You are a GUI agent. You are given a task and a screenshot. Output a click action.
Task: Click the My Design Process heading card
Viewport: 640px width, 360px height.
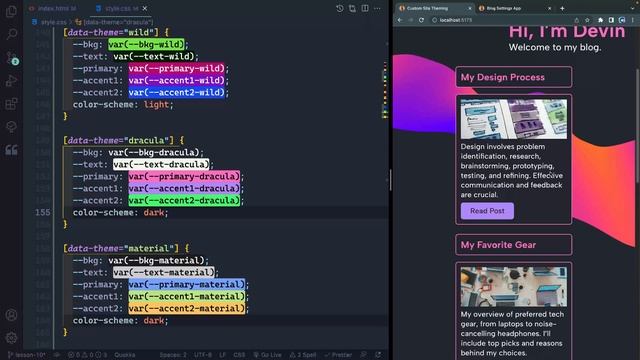pyautogui.click(x=513, y=77)
